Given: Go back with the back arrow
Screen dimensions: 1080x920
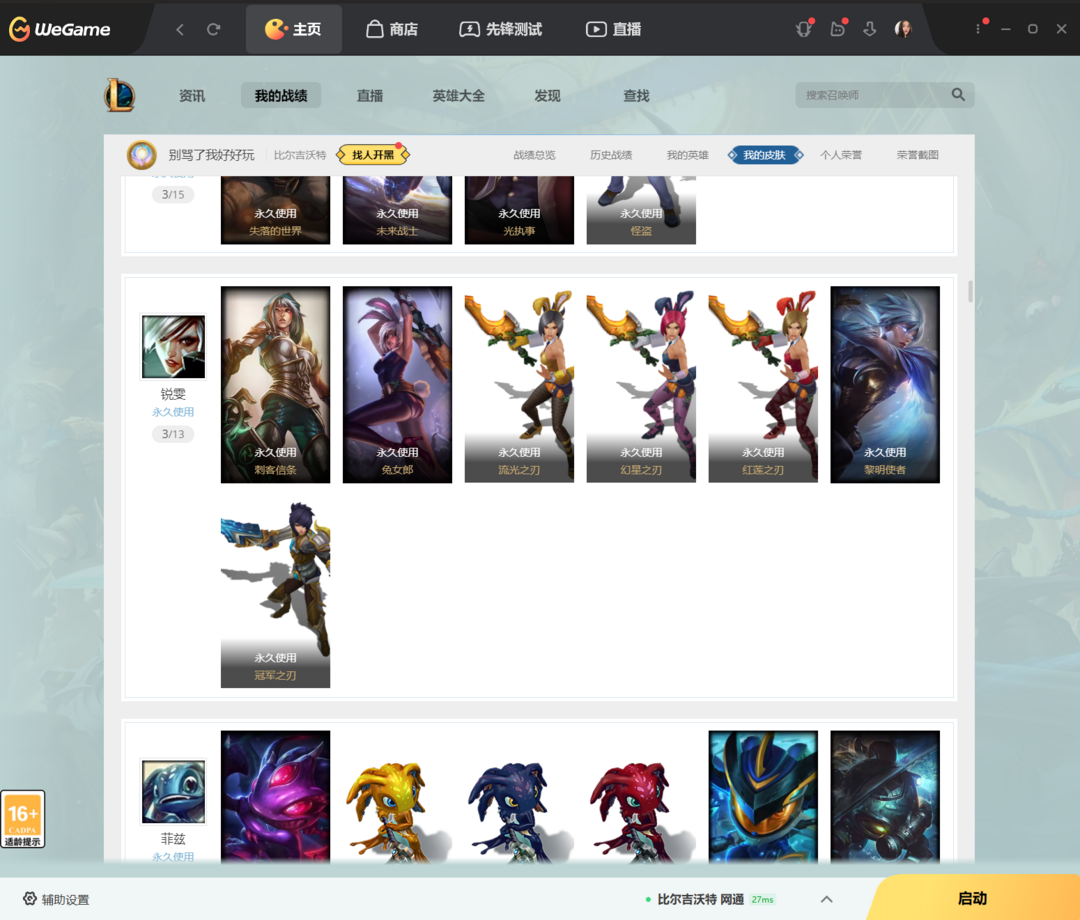Looking at the screenshot, I should point(180,29).
